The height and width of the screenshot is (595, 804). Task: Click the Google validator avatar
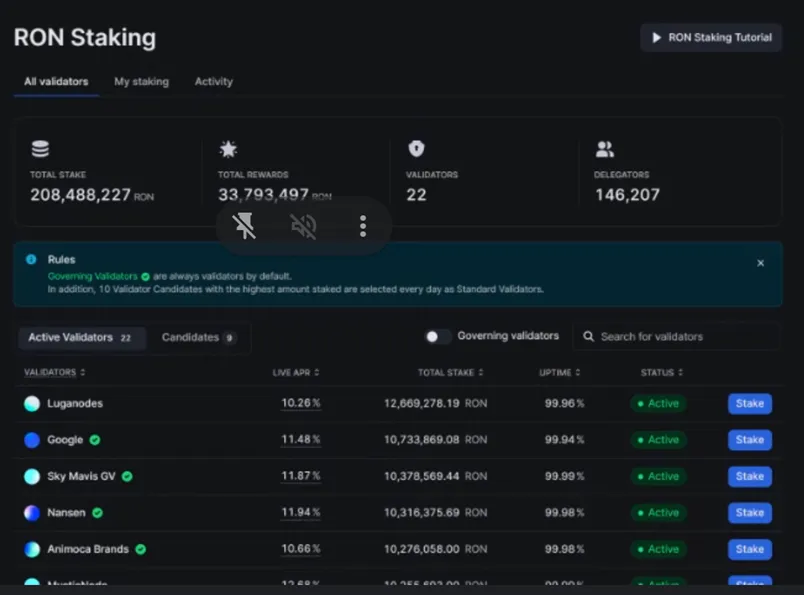(32, 440)
